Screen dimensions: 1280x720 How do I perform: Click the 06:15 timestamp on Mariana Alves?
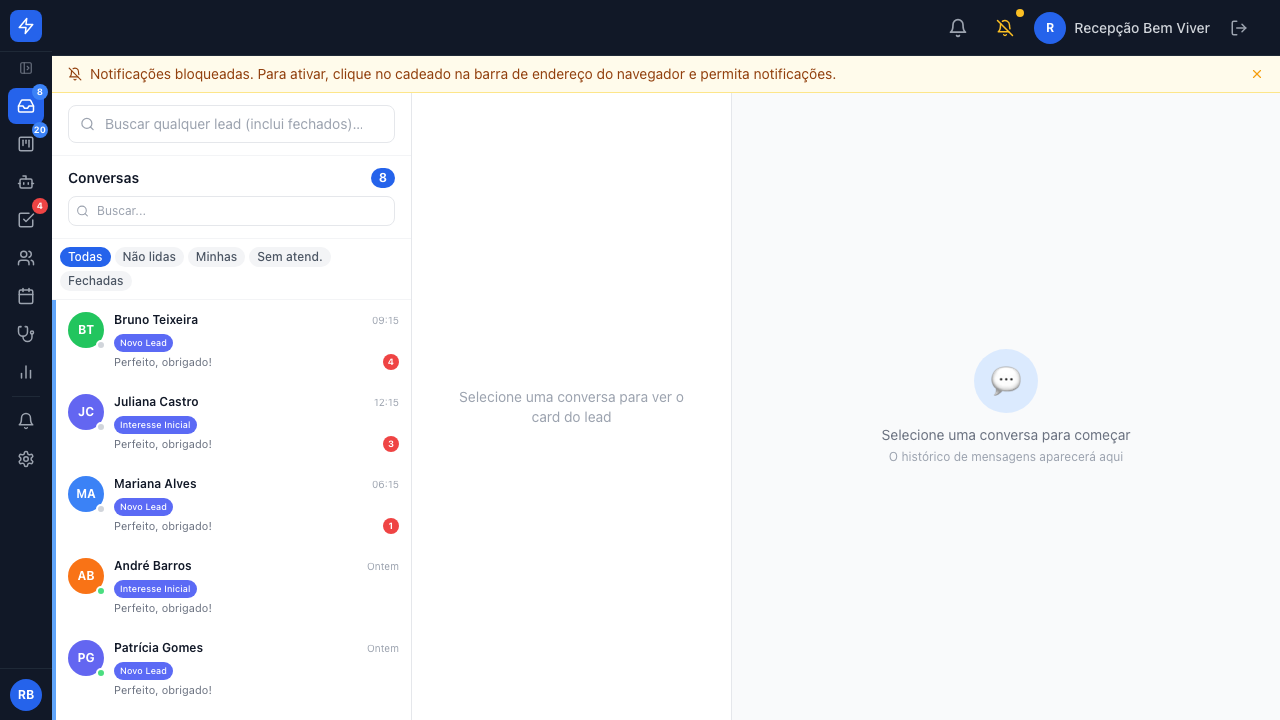pyautogui.click(x=385, y=485)
